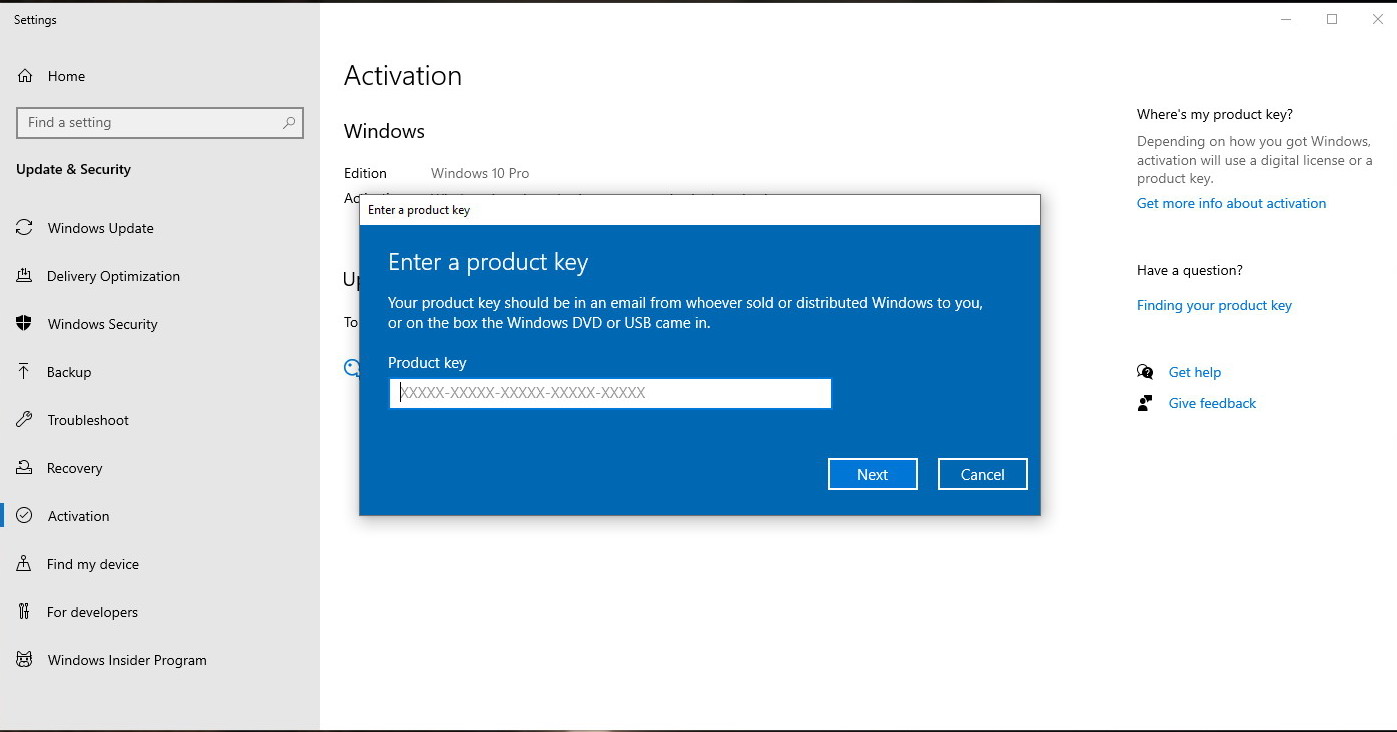Click the Troubleshoot wrench icon
This screenshot has height=732, width=1397.
pos(25,420)
